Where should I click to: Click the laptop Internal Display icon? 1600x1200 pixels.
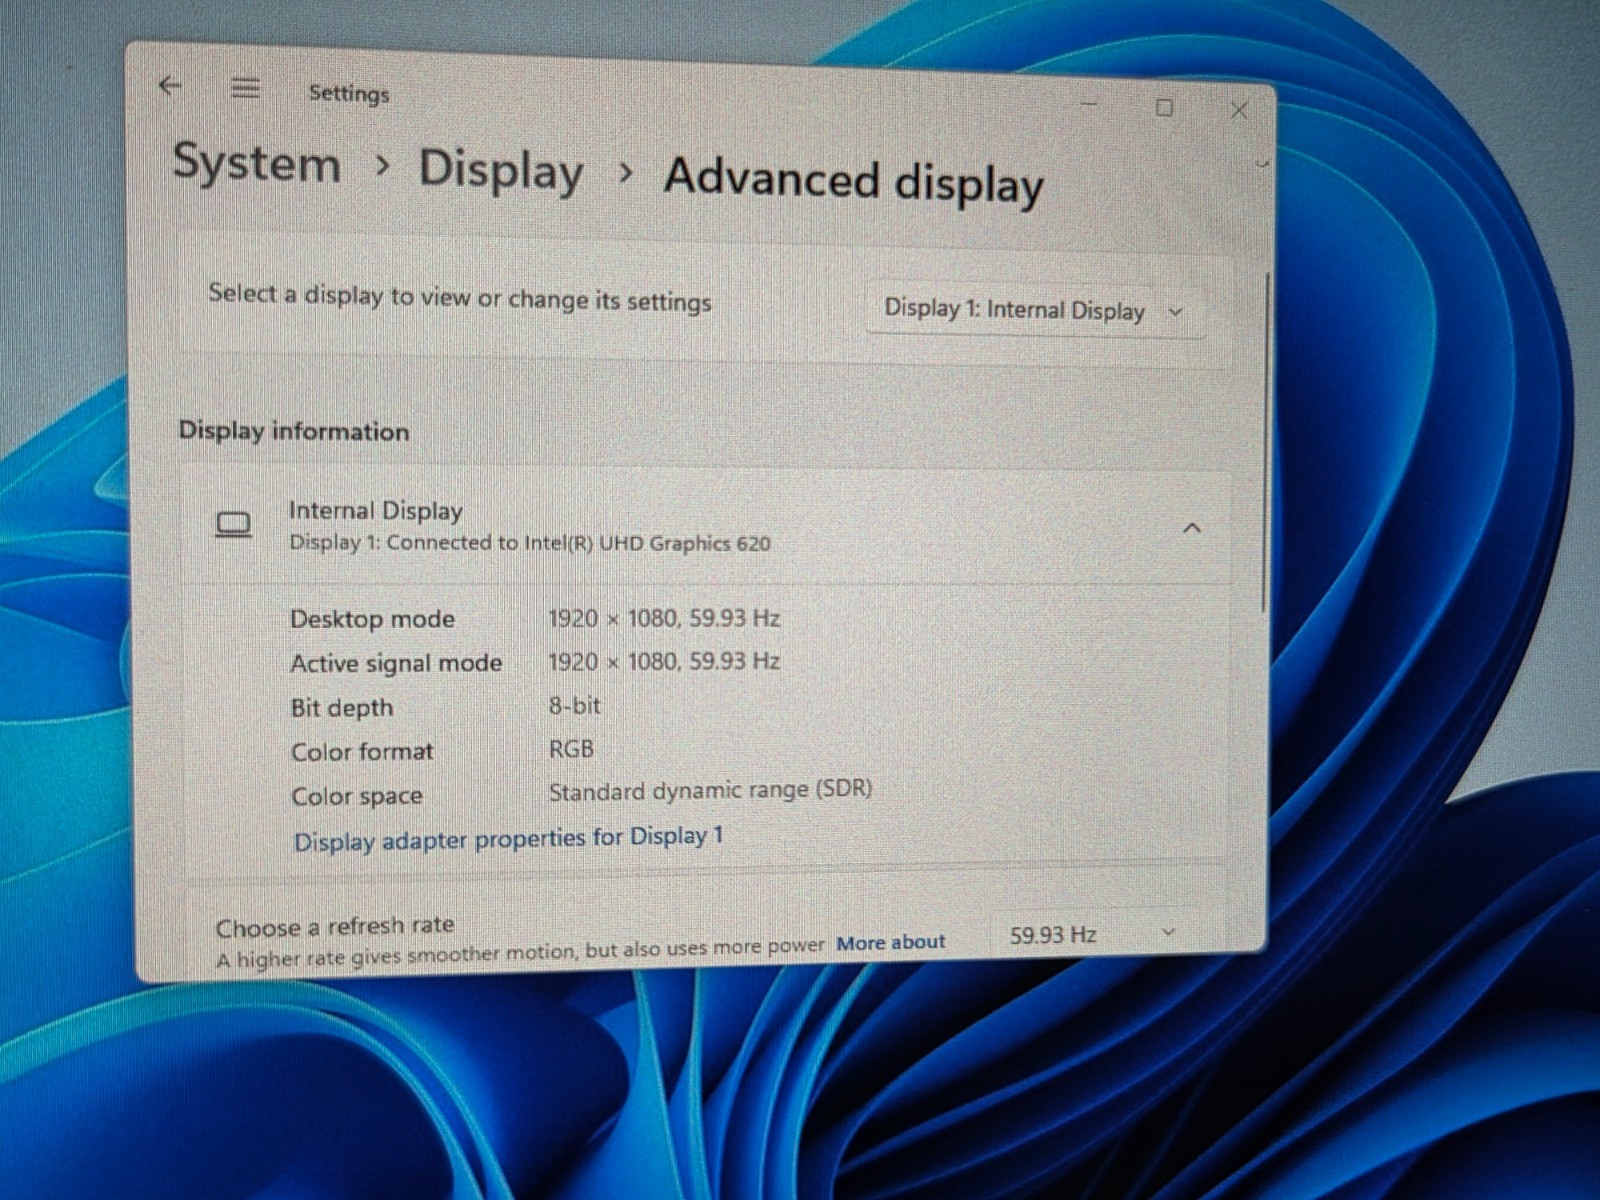(234, 524)
